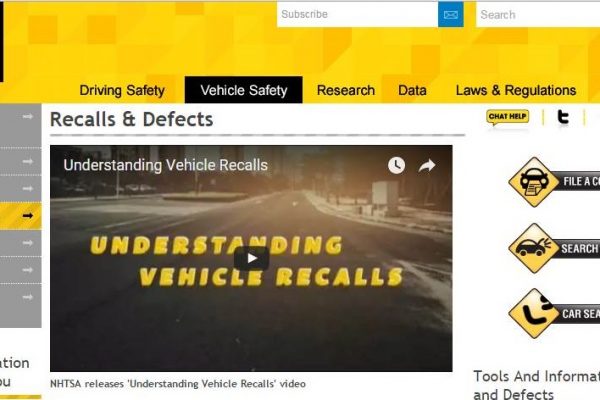Click the first gray sidebar arrow
This screenshot has height=400, width=600.
(28, 116)
